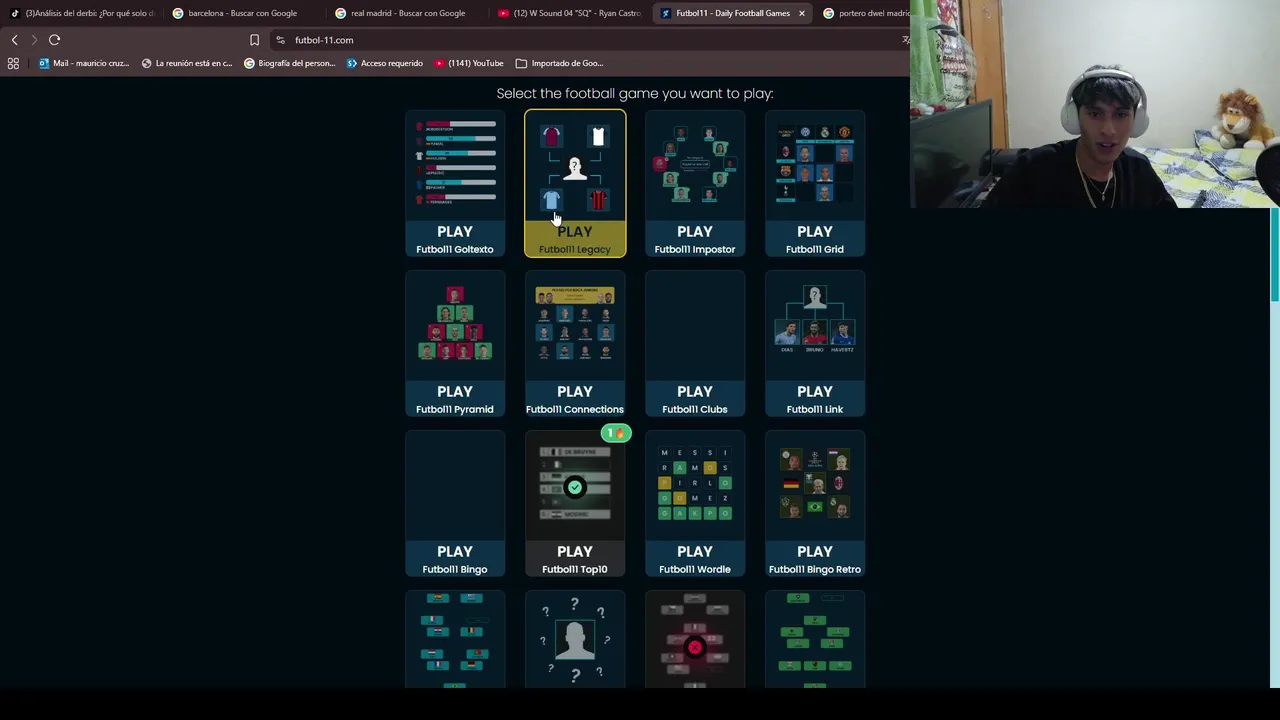Open the mystery player silhouette game thumbnail
This screenshot has width=1280, height=720.
pos(575,640)
